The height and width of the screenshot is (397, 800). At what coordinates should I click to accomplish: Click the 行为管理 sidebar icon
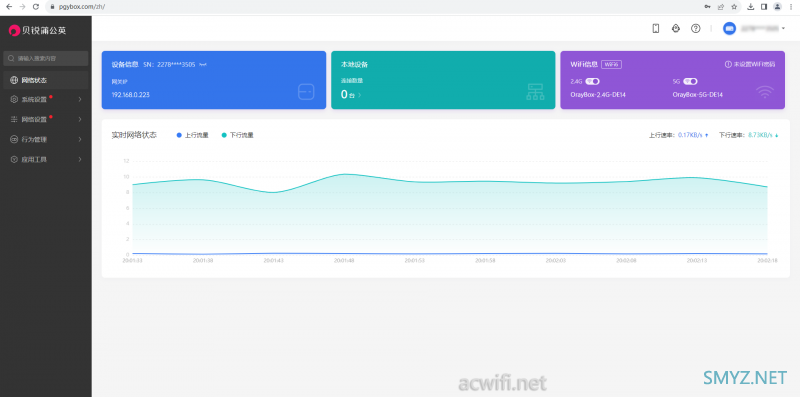(14, 139)
